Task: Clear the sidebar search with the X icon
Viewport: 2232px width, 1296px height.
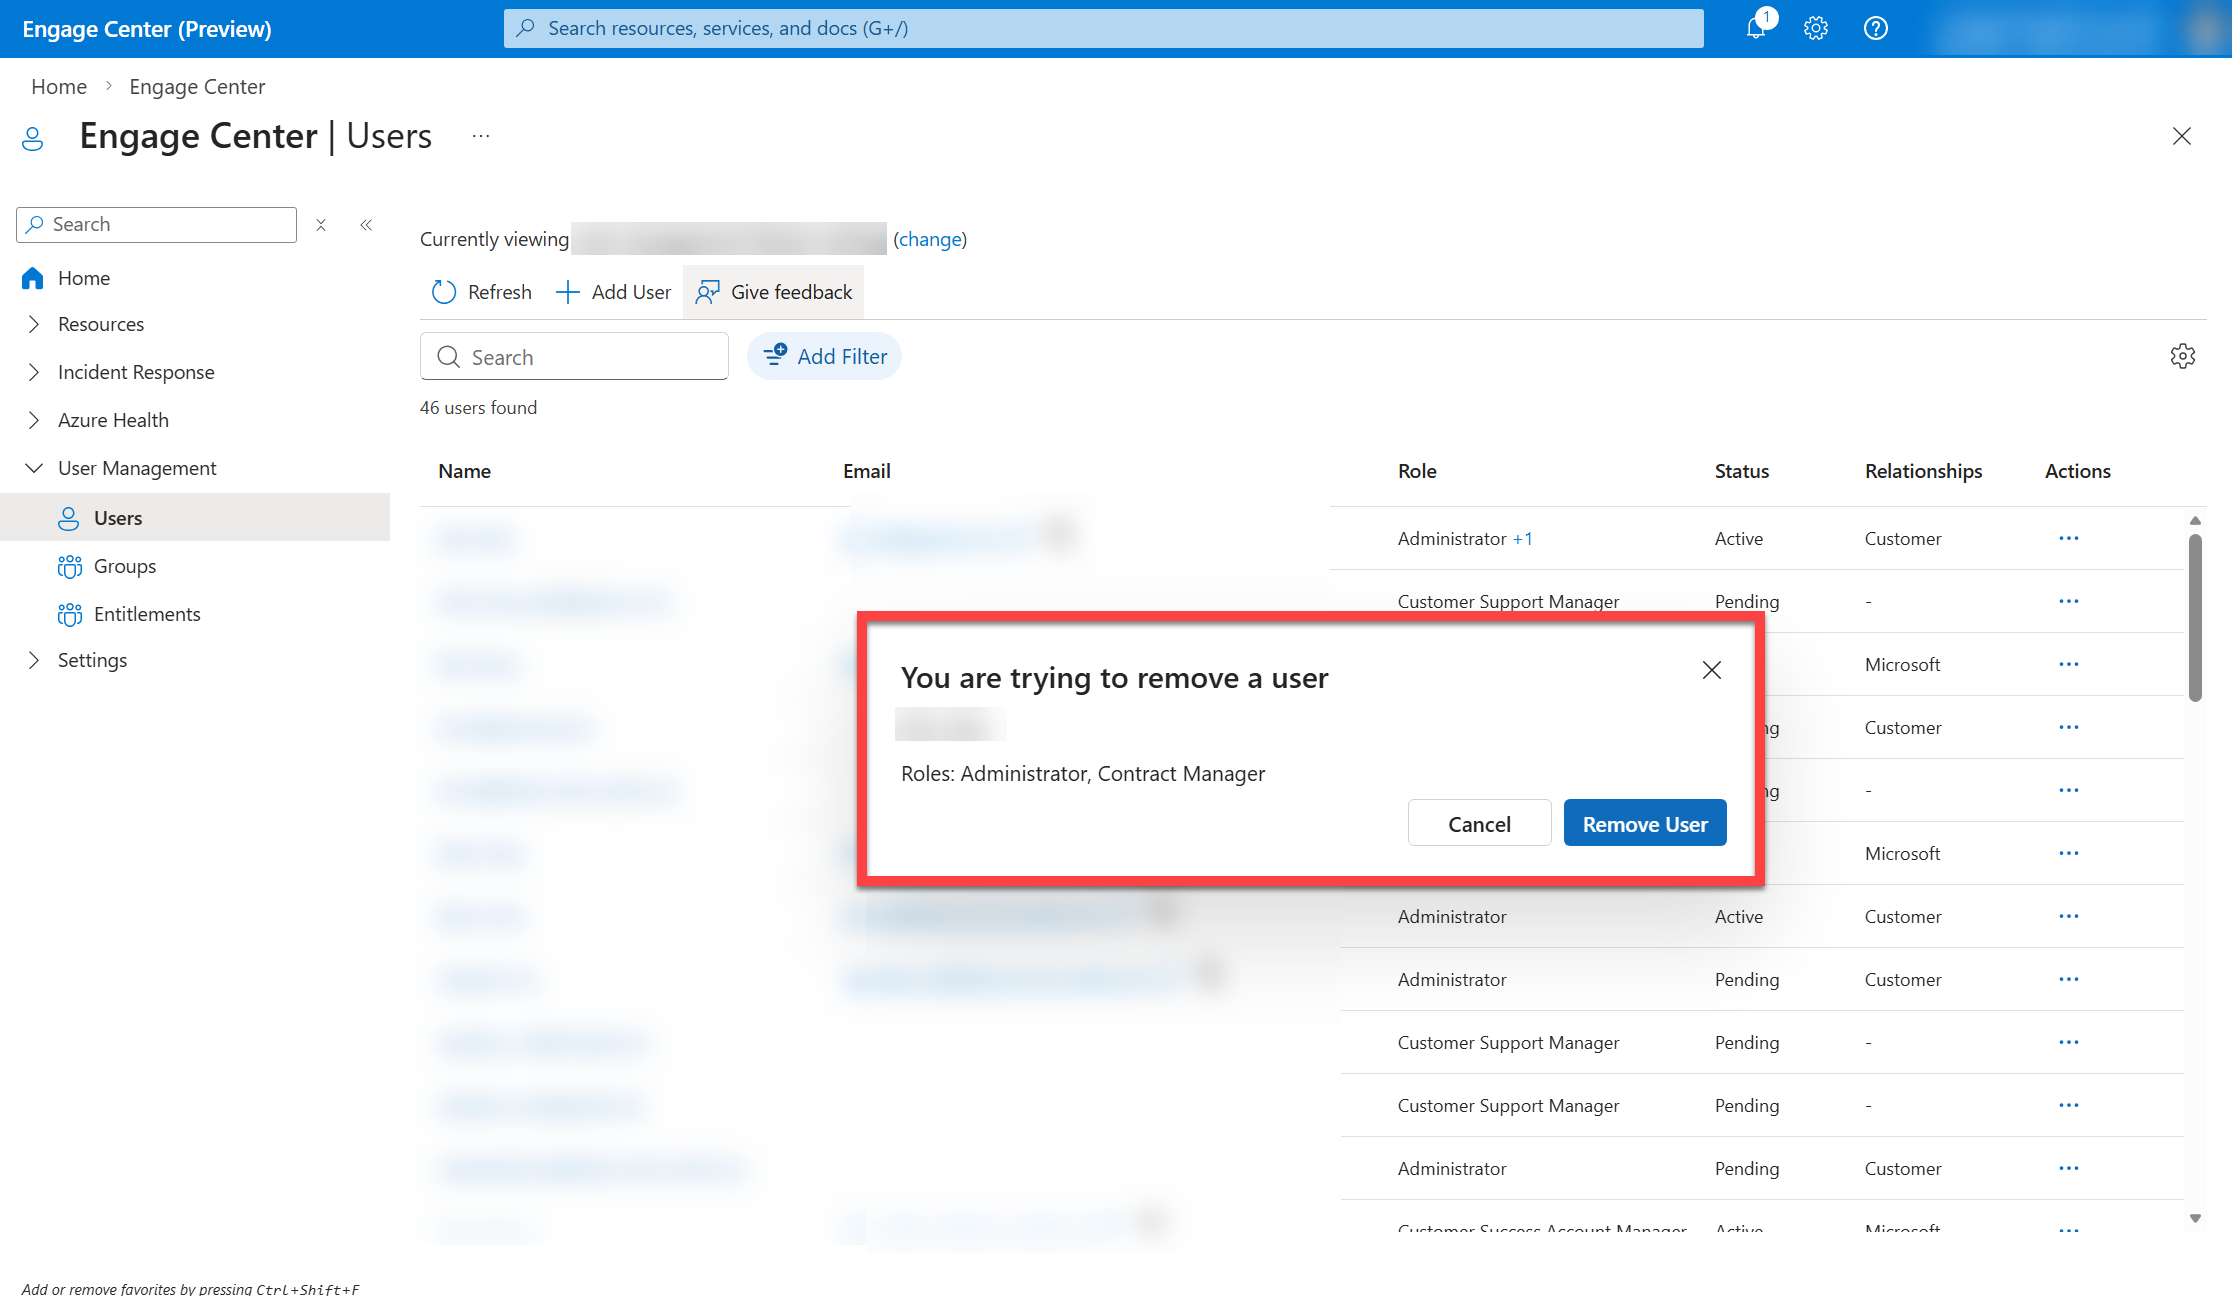Action: 321,225
